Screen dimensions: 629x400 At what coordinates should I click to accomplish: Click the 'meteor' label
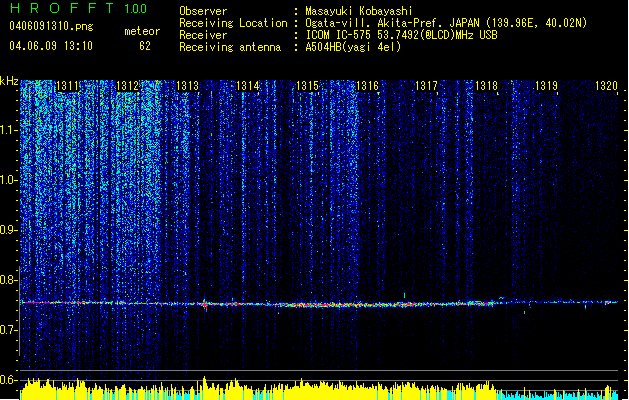click(x=142, y=31)
